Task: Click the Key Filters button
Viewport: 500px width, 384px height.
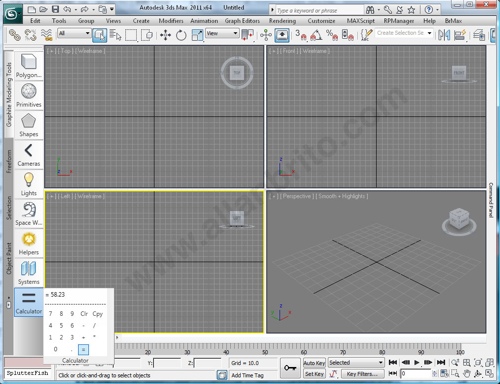Action: click(x=361, y=374)
